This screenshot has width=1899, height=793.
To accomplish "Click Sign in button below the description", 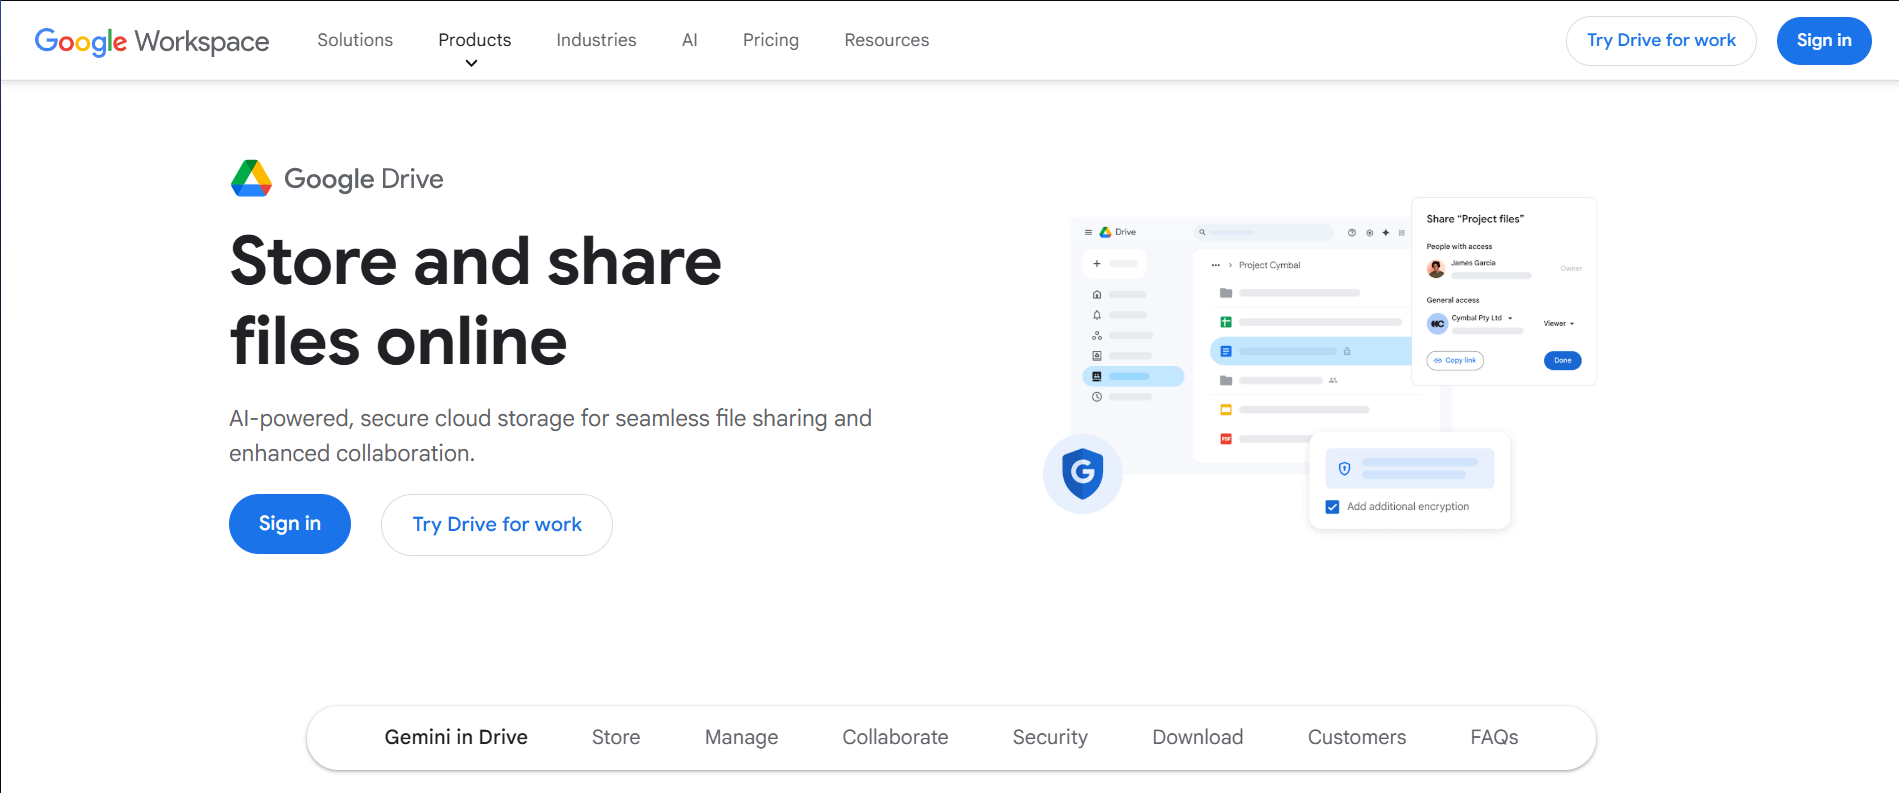I will coord(290,524).
